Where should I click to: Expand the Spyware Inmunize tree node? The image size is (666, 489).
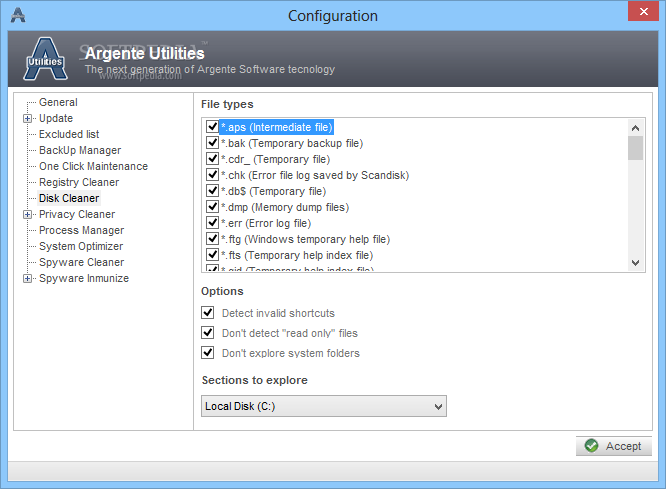coord(27,279)
